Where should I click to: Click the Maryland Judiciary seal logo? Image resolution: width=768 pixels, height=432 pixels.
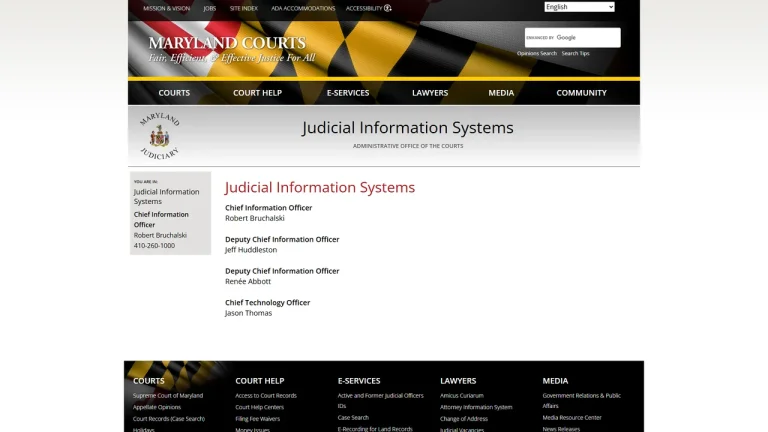160,136
